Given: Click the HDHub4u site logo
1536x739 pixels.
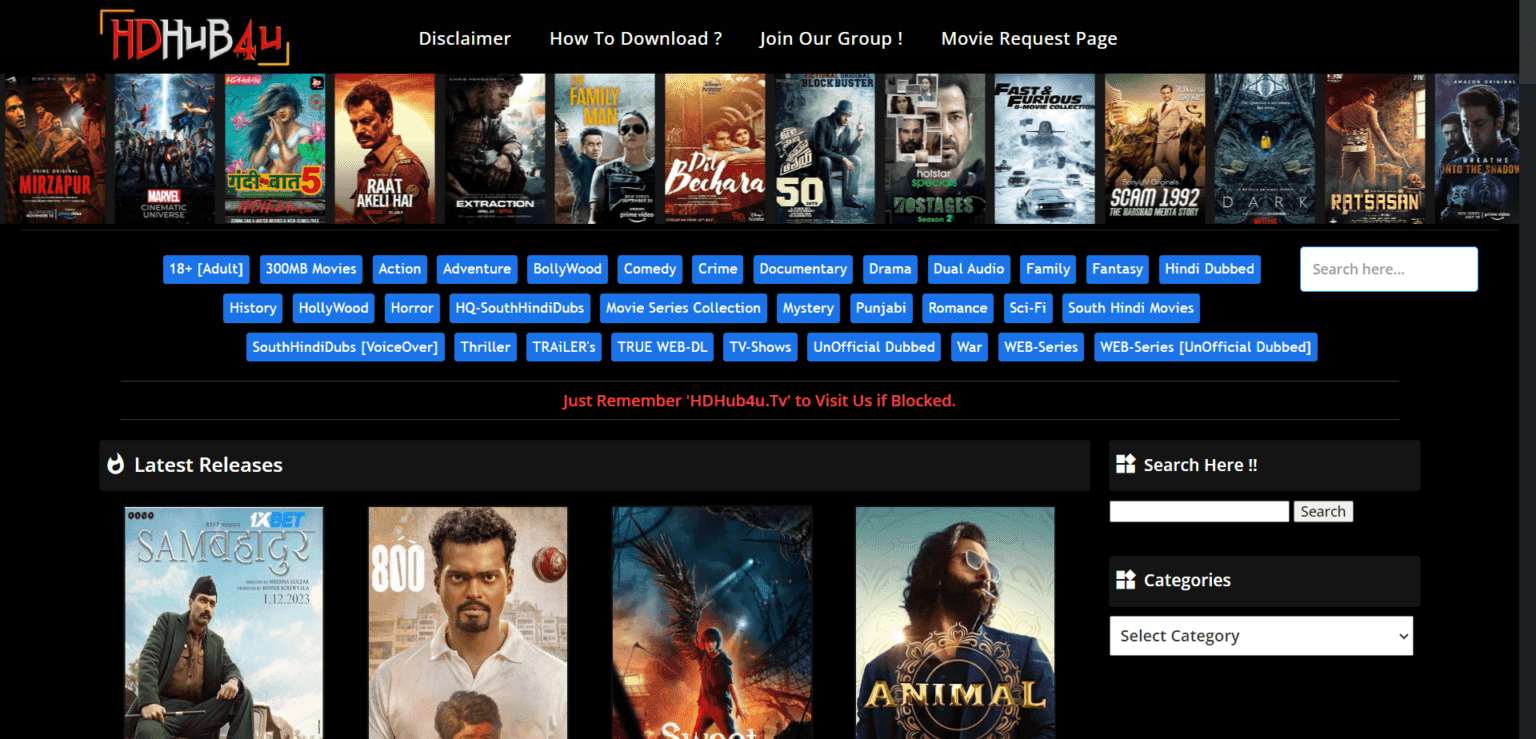Looking at the screenshot, I should point(195,38).
